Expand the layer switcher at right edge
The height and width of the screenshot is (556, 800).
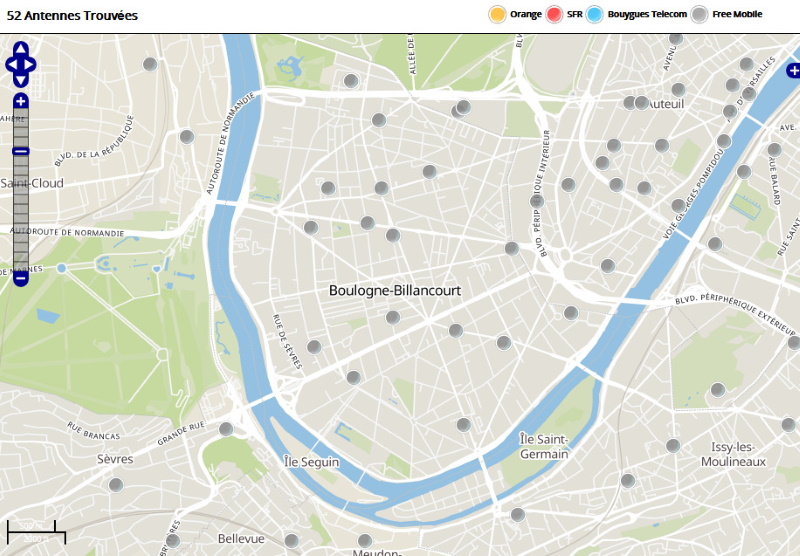click(x=793, y=70)
